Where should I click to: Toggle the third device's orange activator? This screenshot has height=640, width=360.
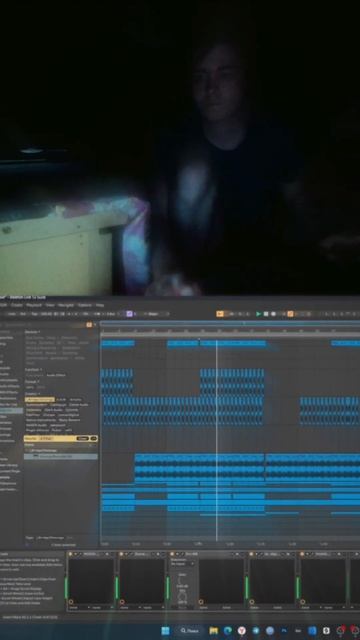point(172,554)
